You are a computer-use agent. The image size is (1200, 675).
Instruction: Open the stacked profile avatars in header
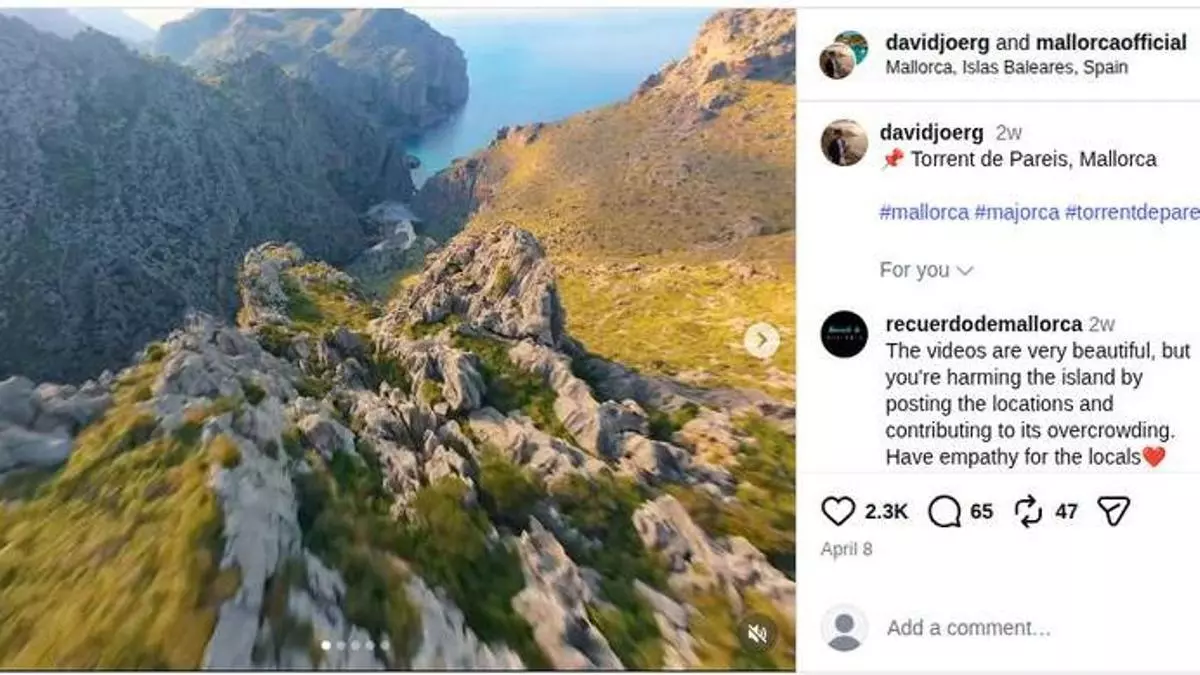tap(843, 54)
